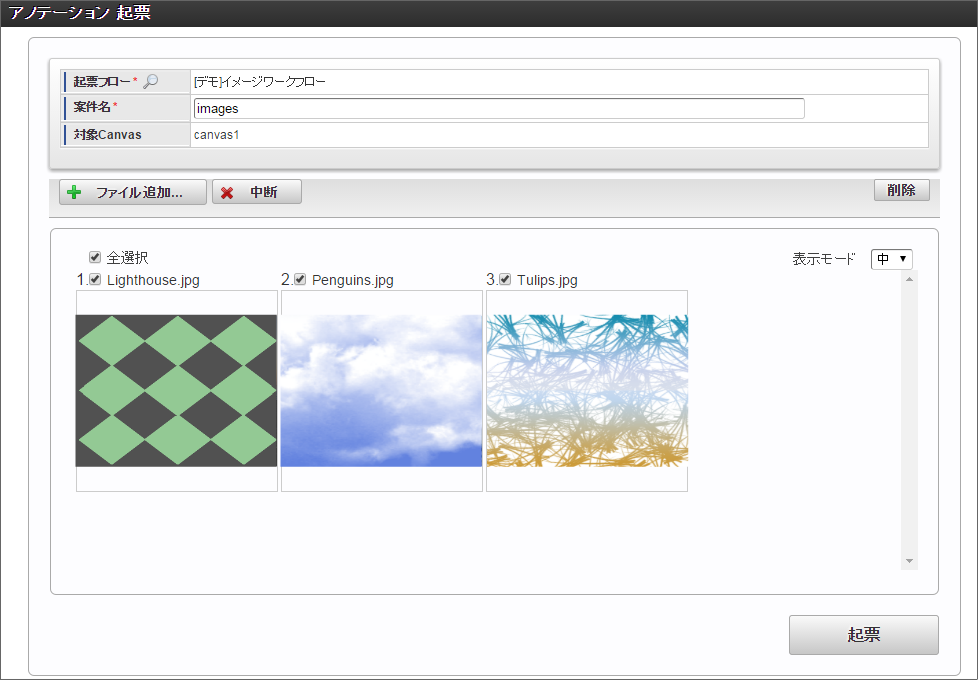978x680 pixels.
Task: Uncheck the Lighthouse.jpg checkbox
Action: pyautogui.click(x=95, y=279)
